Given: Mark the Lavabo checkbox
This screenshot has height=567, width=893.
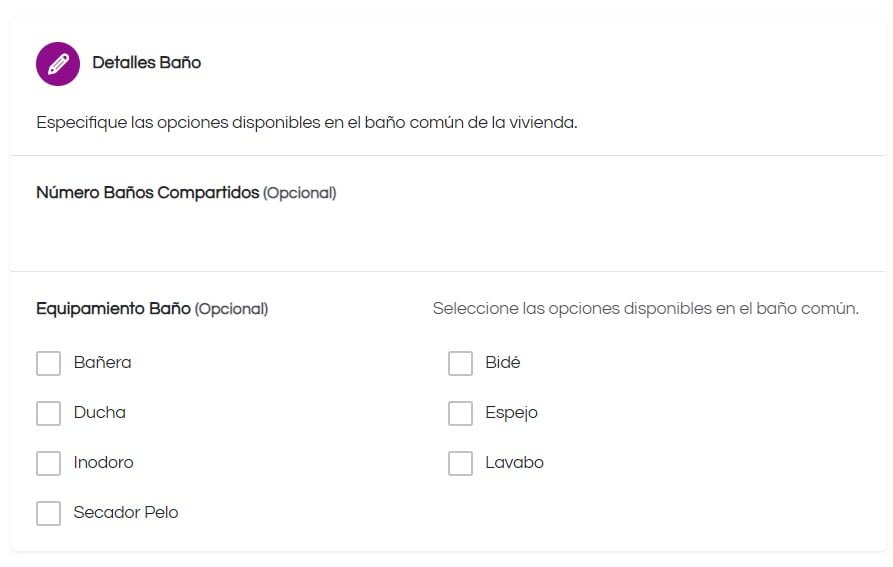Looking at the screenshot, I should (460, 463).
